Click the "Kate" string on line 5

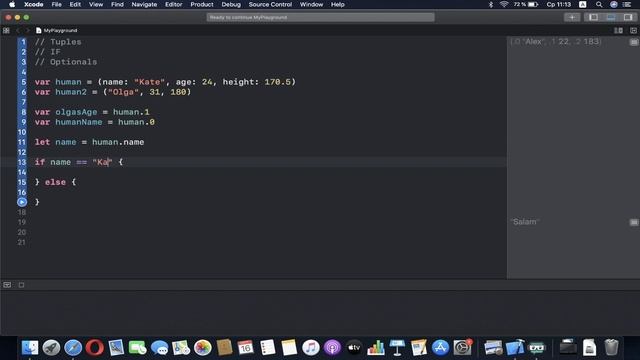coord(149,82)
